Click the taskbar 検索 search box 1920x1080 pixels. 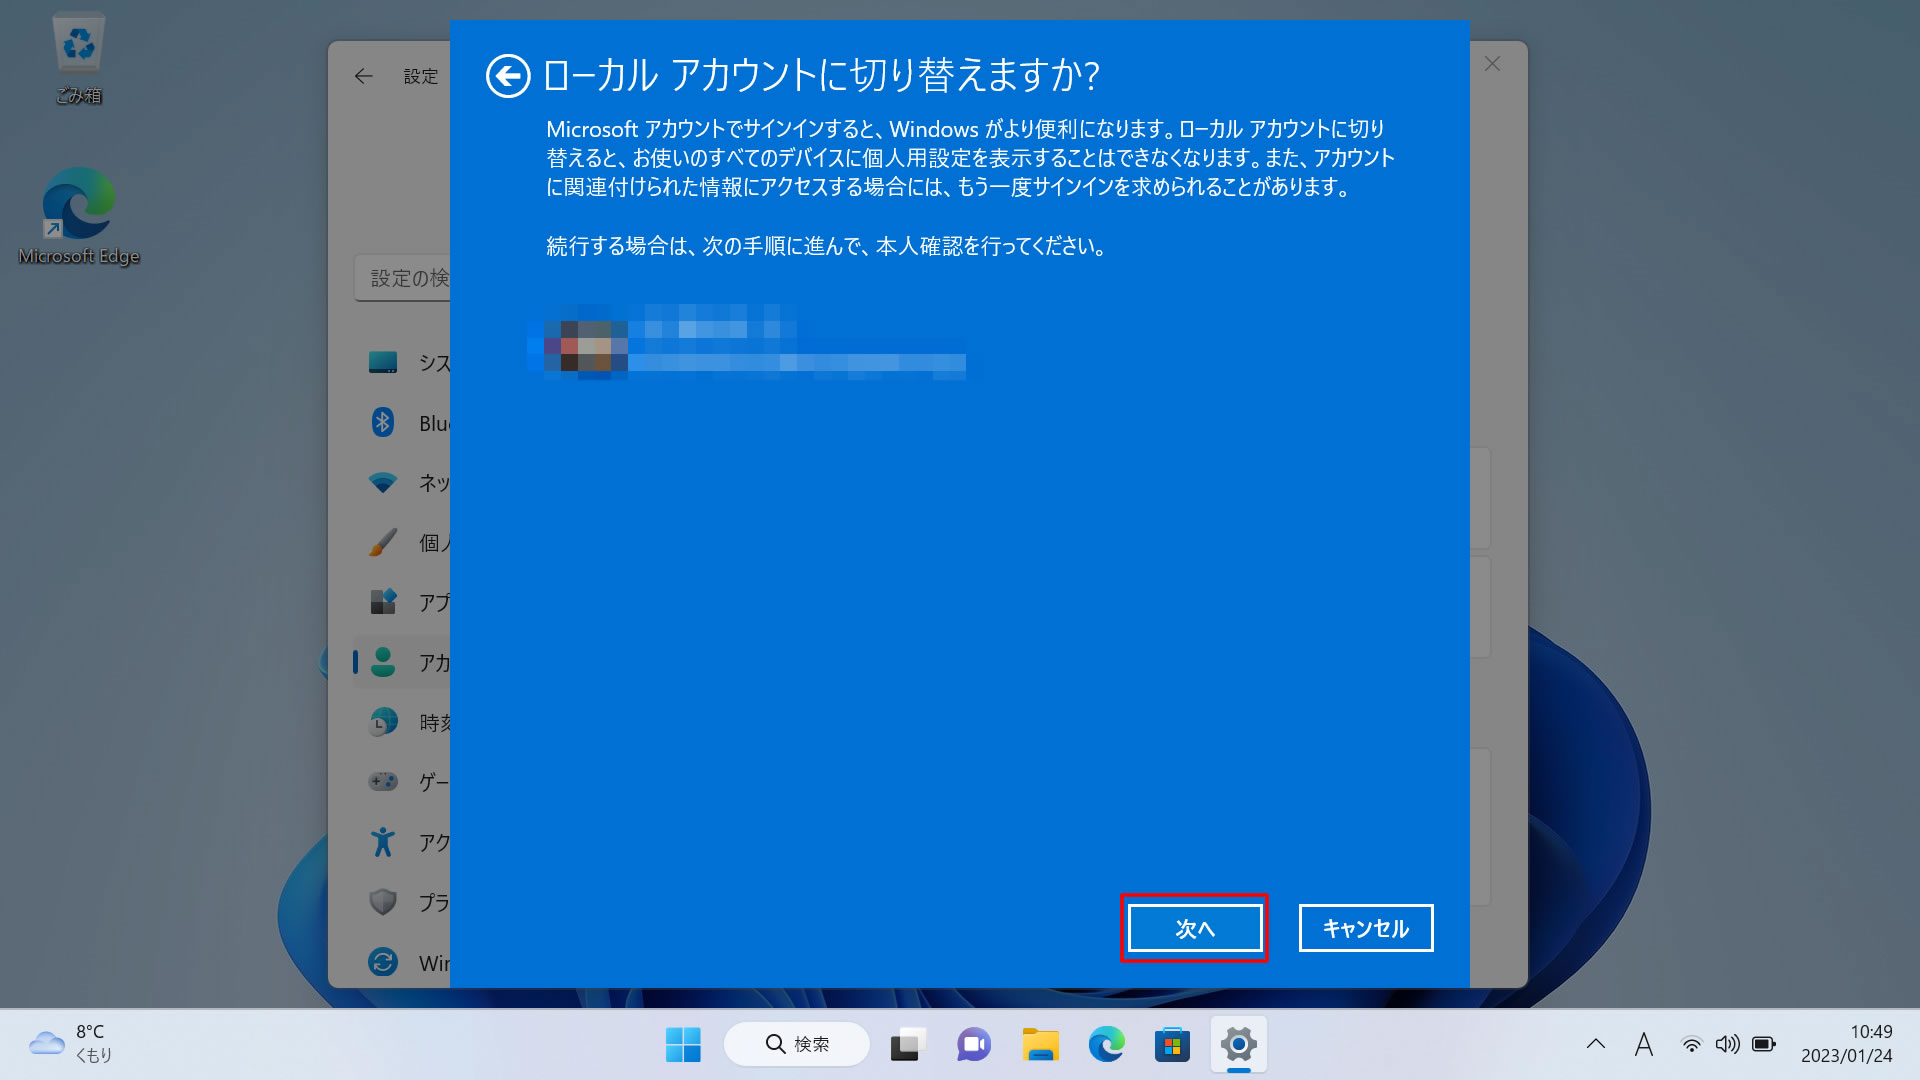tap(797, 1045)
